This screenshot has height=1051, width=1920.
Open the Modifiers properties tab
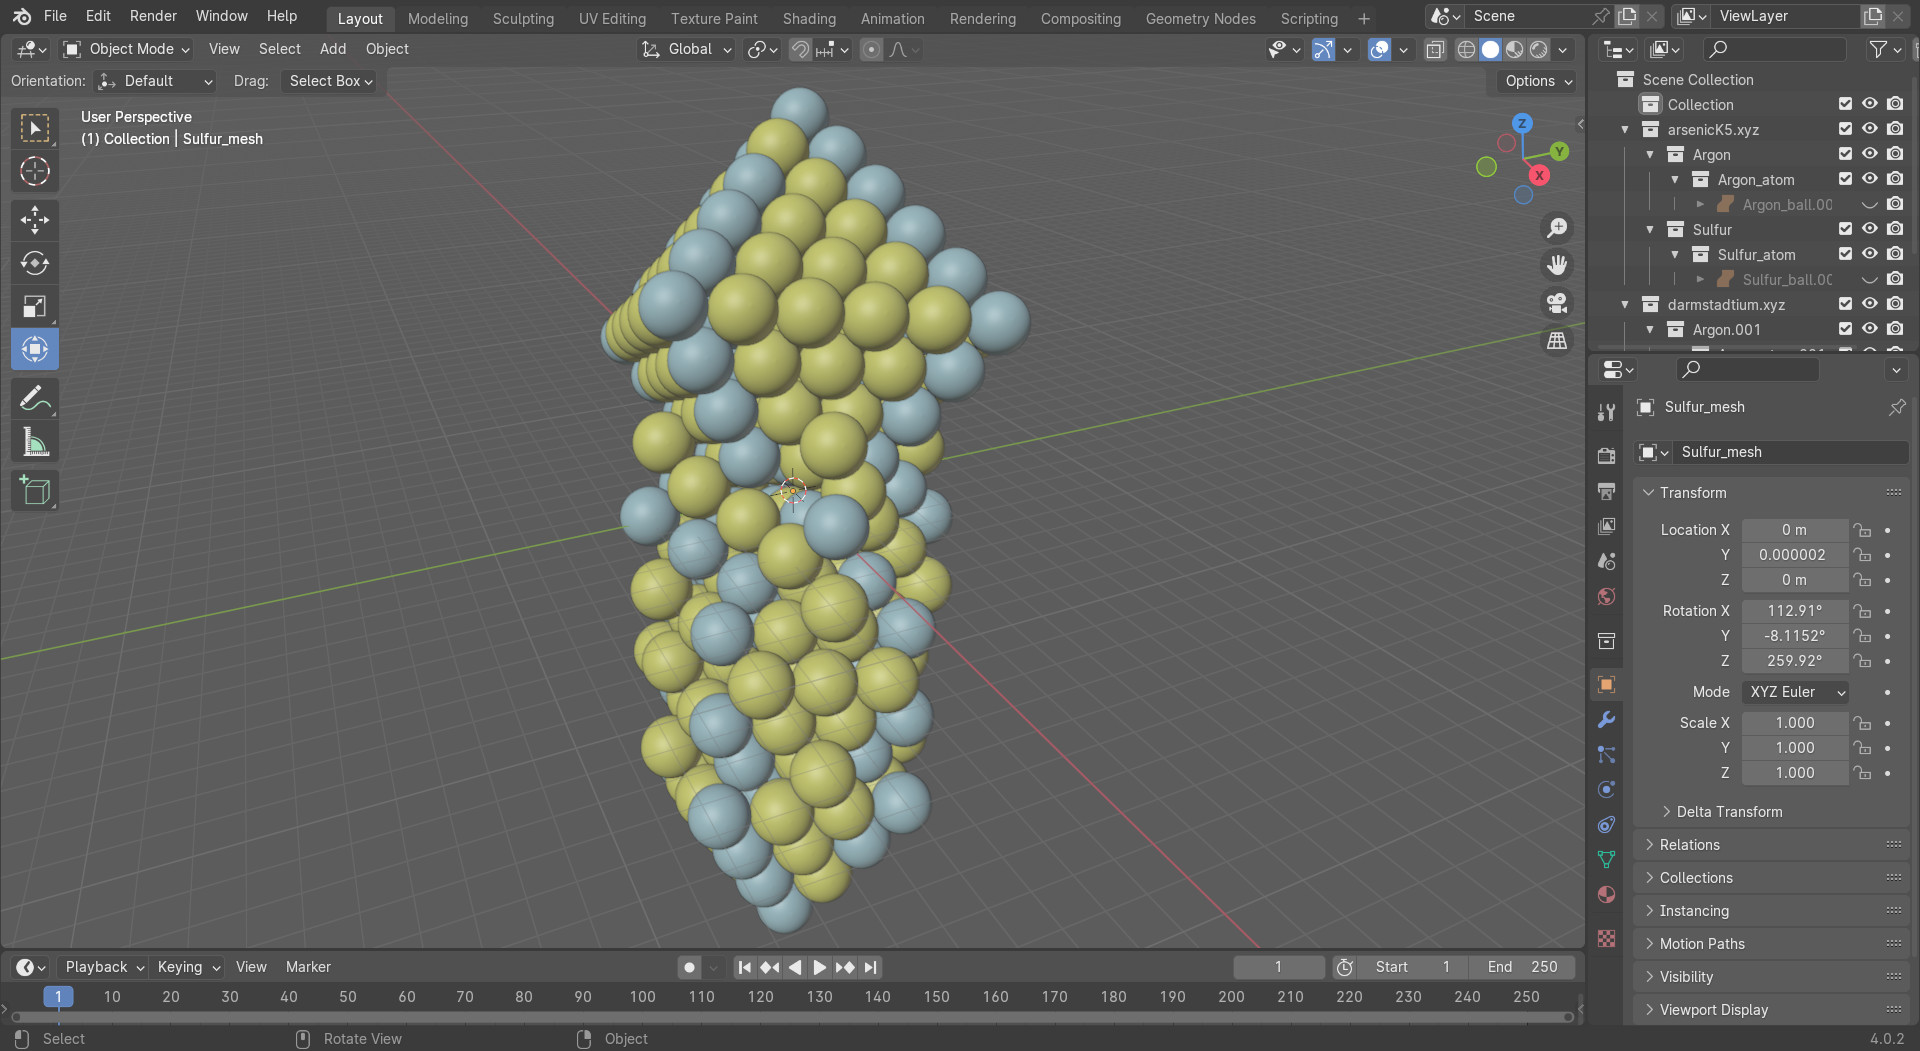[1606, 720]
